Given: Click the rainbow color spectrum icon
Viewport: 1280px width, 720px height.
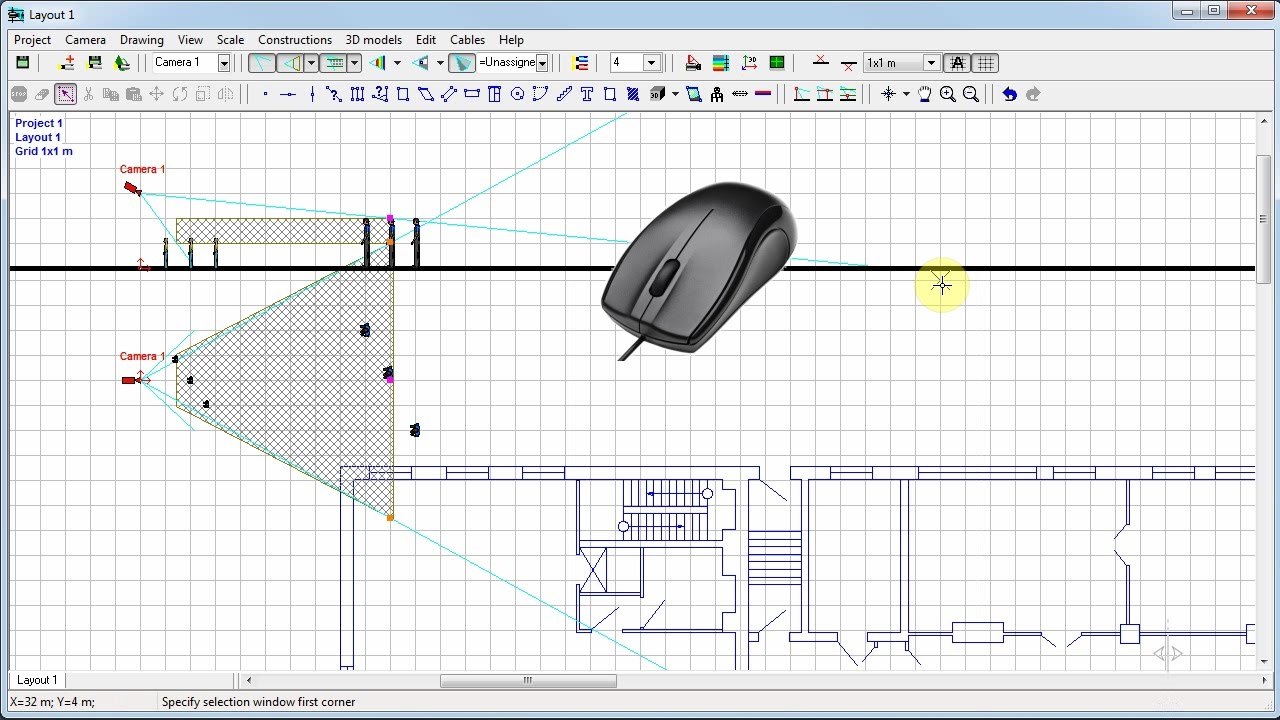Looking at the screenshot, I should coord(377,62).
